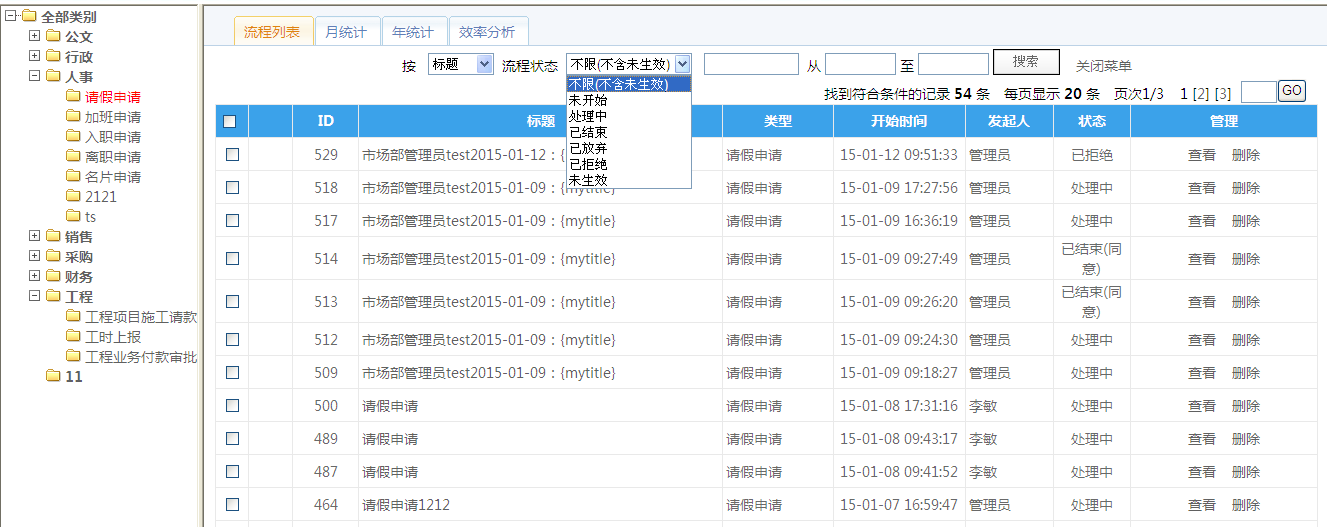Image resolution: width=1327 pixels, height=527 pixels.
Task: Click the 入职申请 folder icon
Action: pos(73,137)
